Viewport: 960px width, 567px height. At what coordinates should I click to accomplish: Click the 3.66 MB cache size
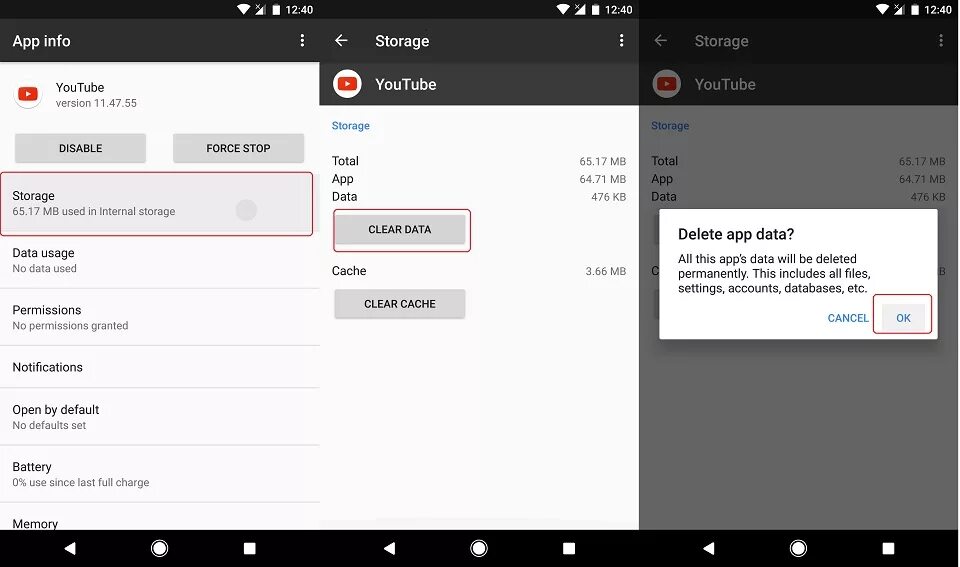[x=606, y=271]
